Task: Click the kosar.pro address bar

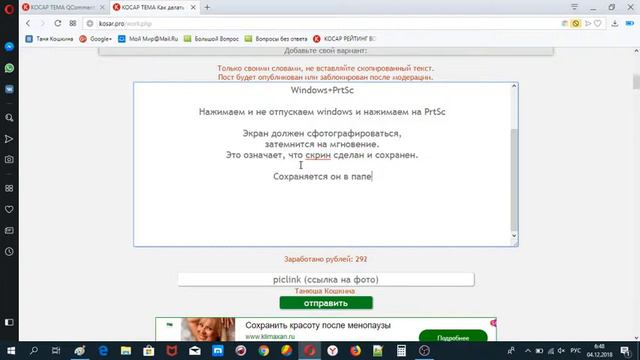Action: click(x=322, y=24)
